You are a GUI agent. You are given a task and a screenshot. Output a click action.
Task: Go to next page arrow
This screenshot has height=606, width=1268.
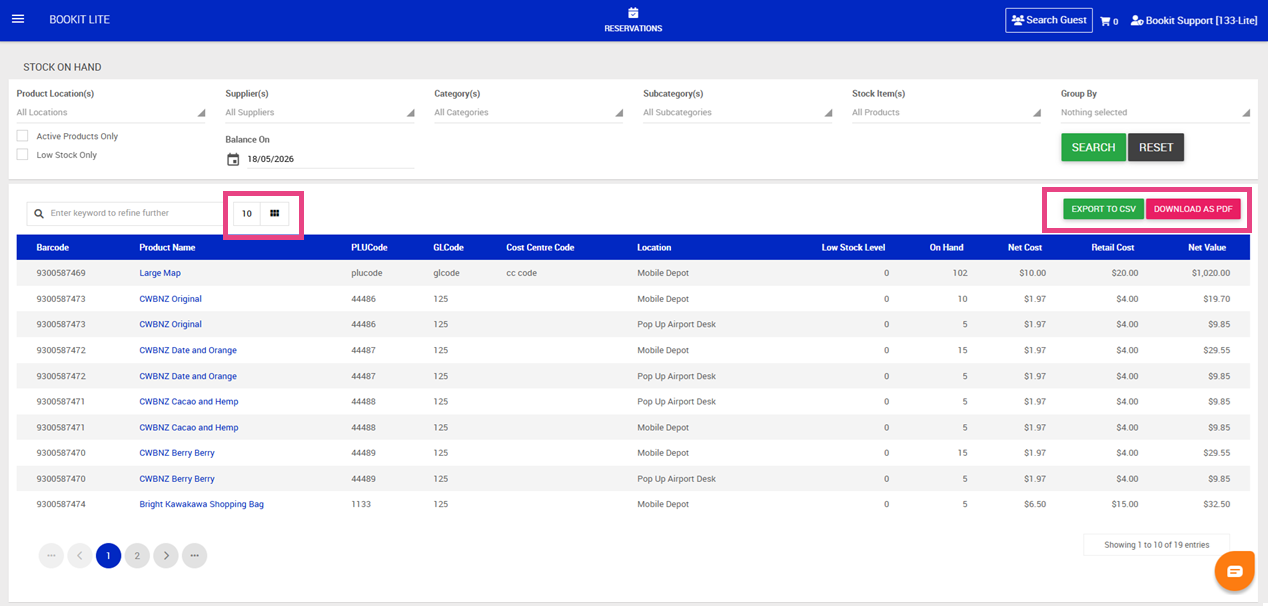(166, 555)
